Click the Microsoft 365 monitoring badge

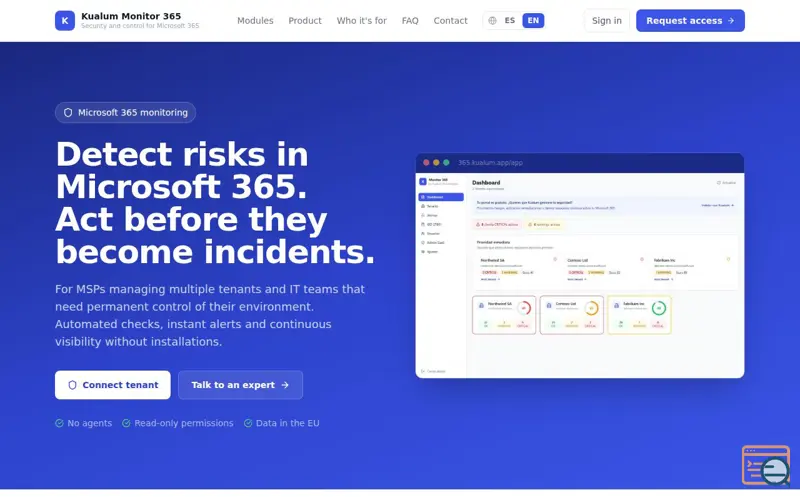126,113
